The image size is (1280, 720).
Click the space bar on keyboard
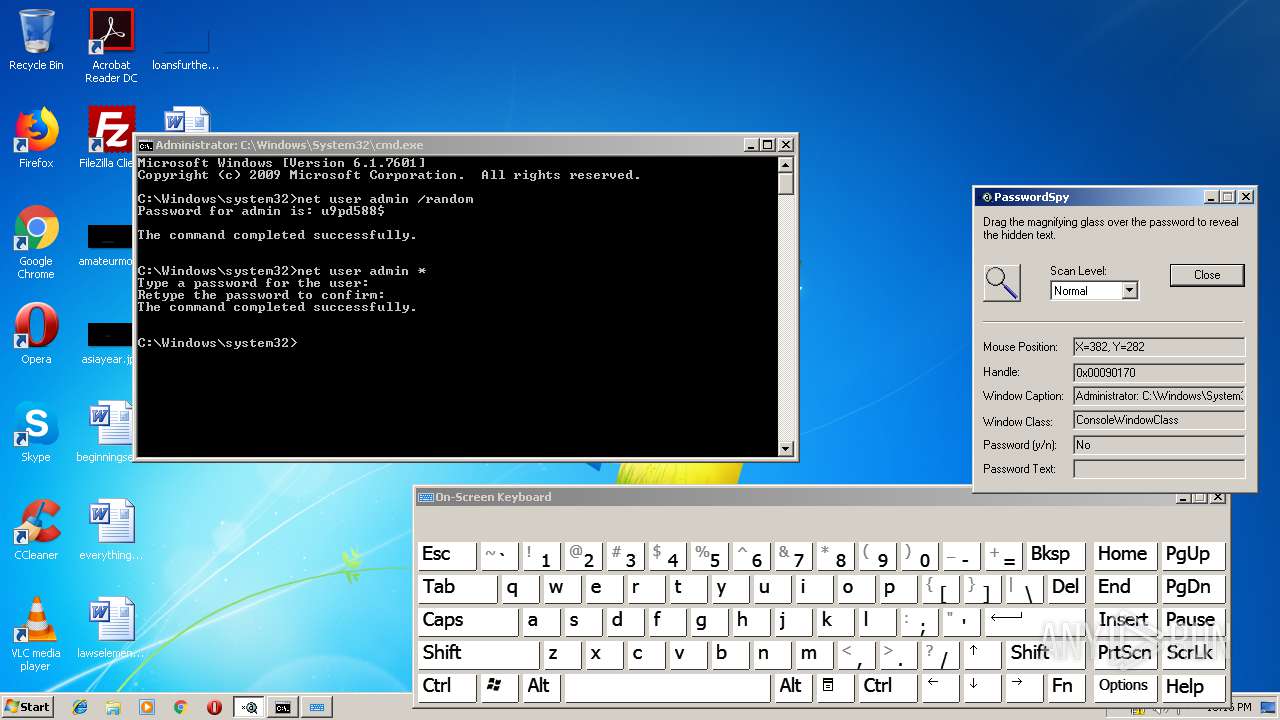pyautogui.click(x=667, y=686)
